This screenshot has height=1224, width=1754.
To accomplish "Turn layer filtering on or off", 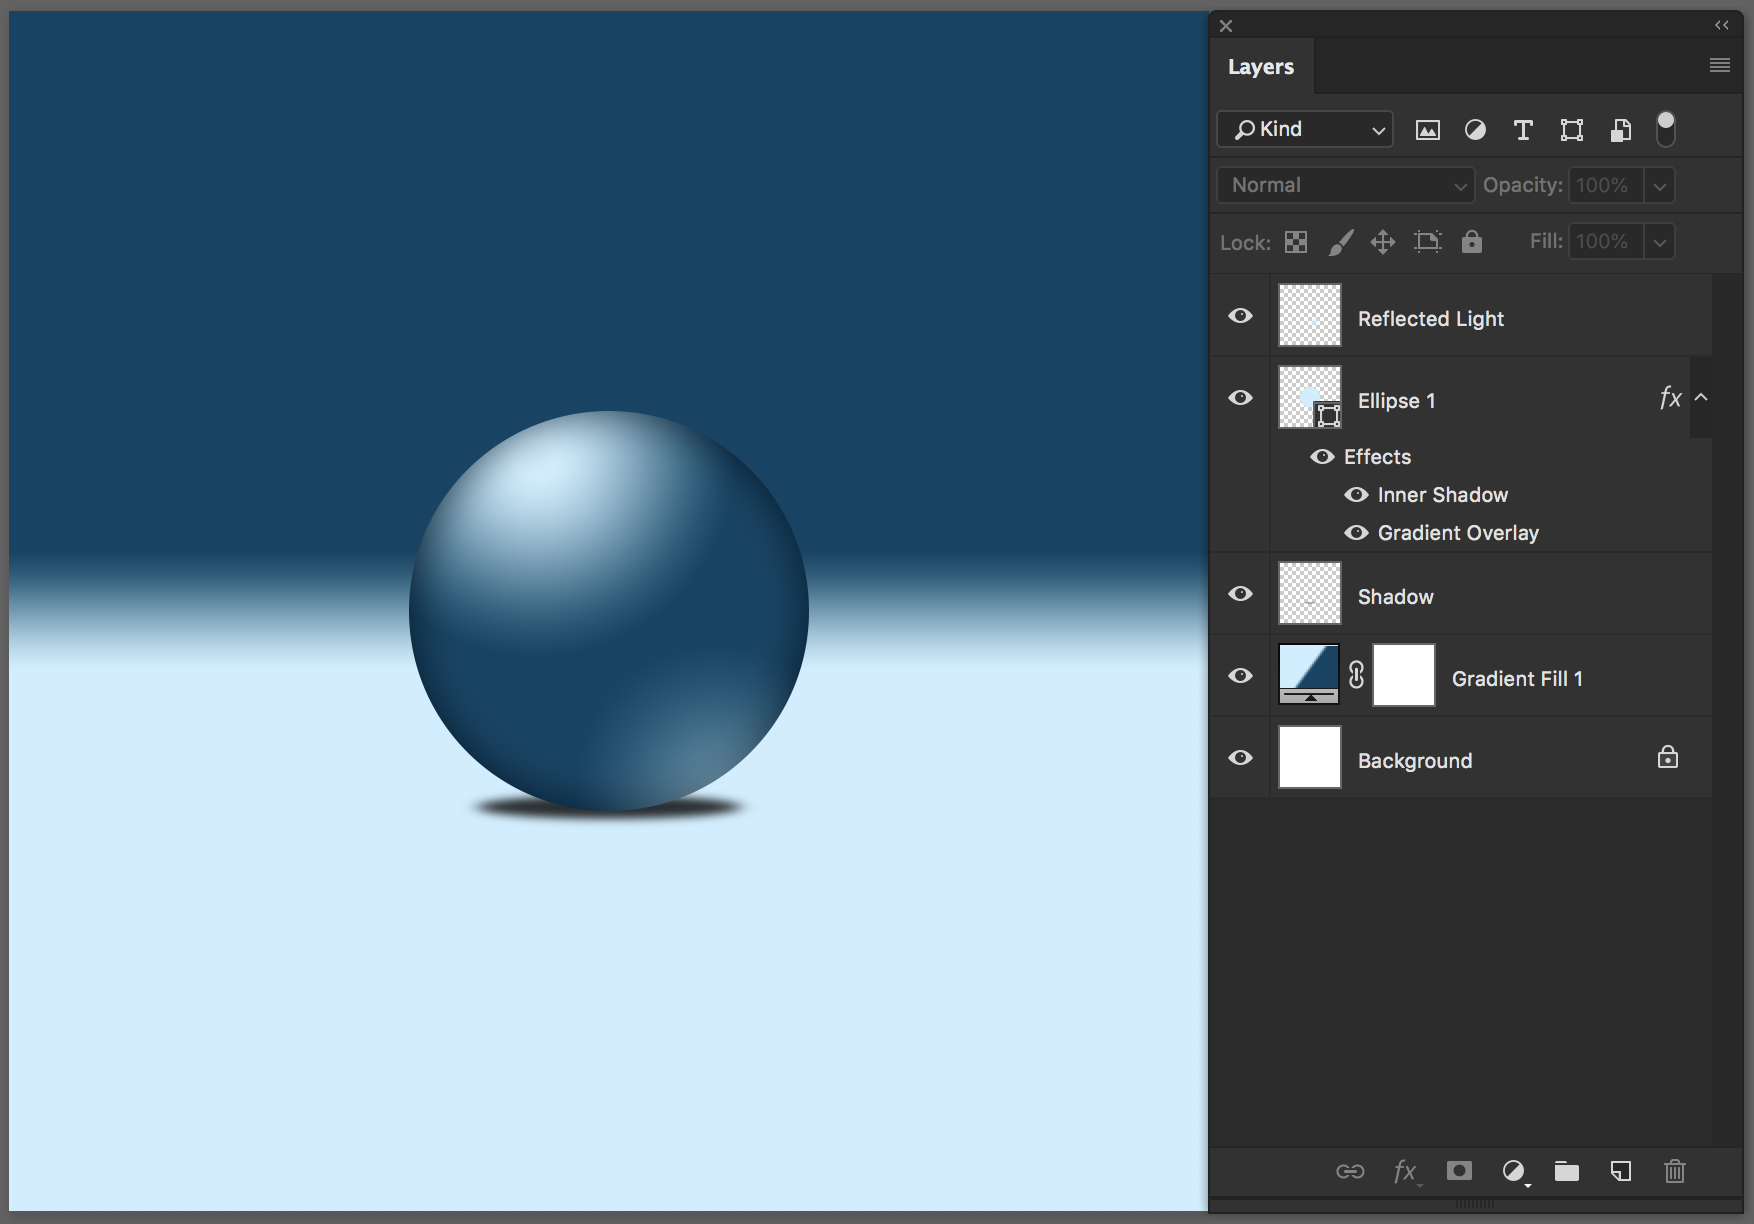I will 1665,129.
